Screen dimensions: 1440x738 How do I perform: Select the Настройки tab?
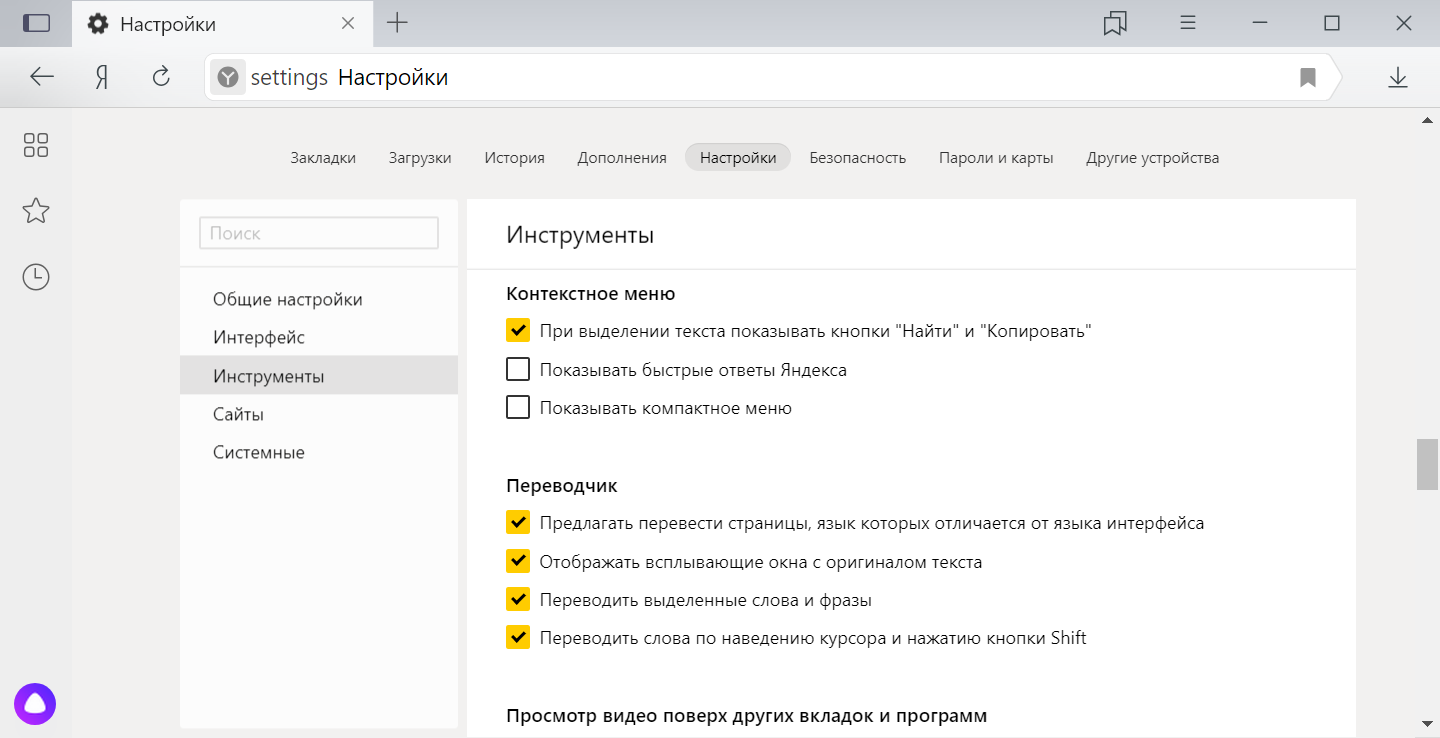[738, 158]
